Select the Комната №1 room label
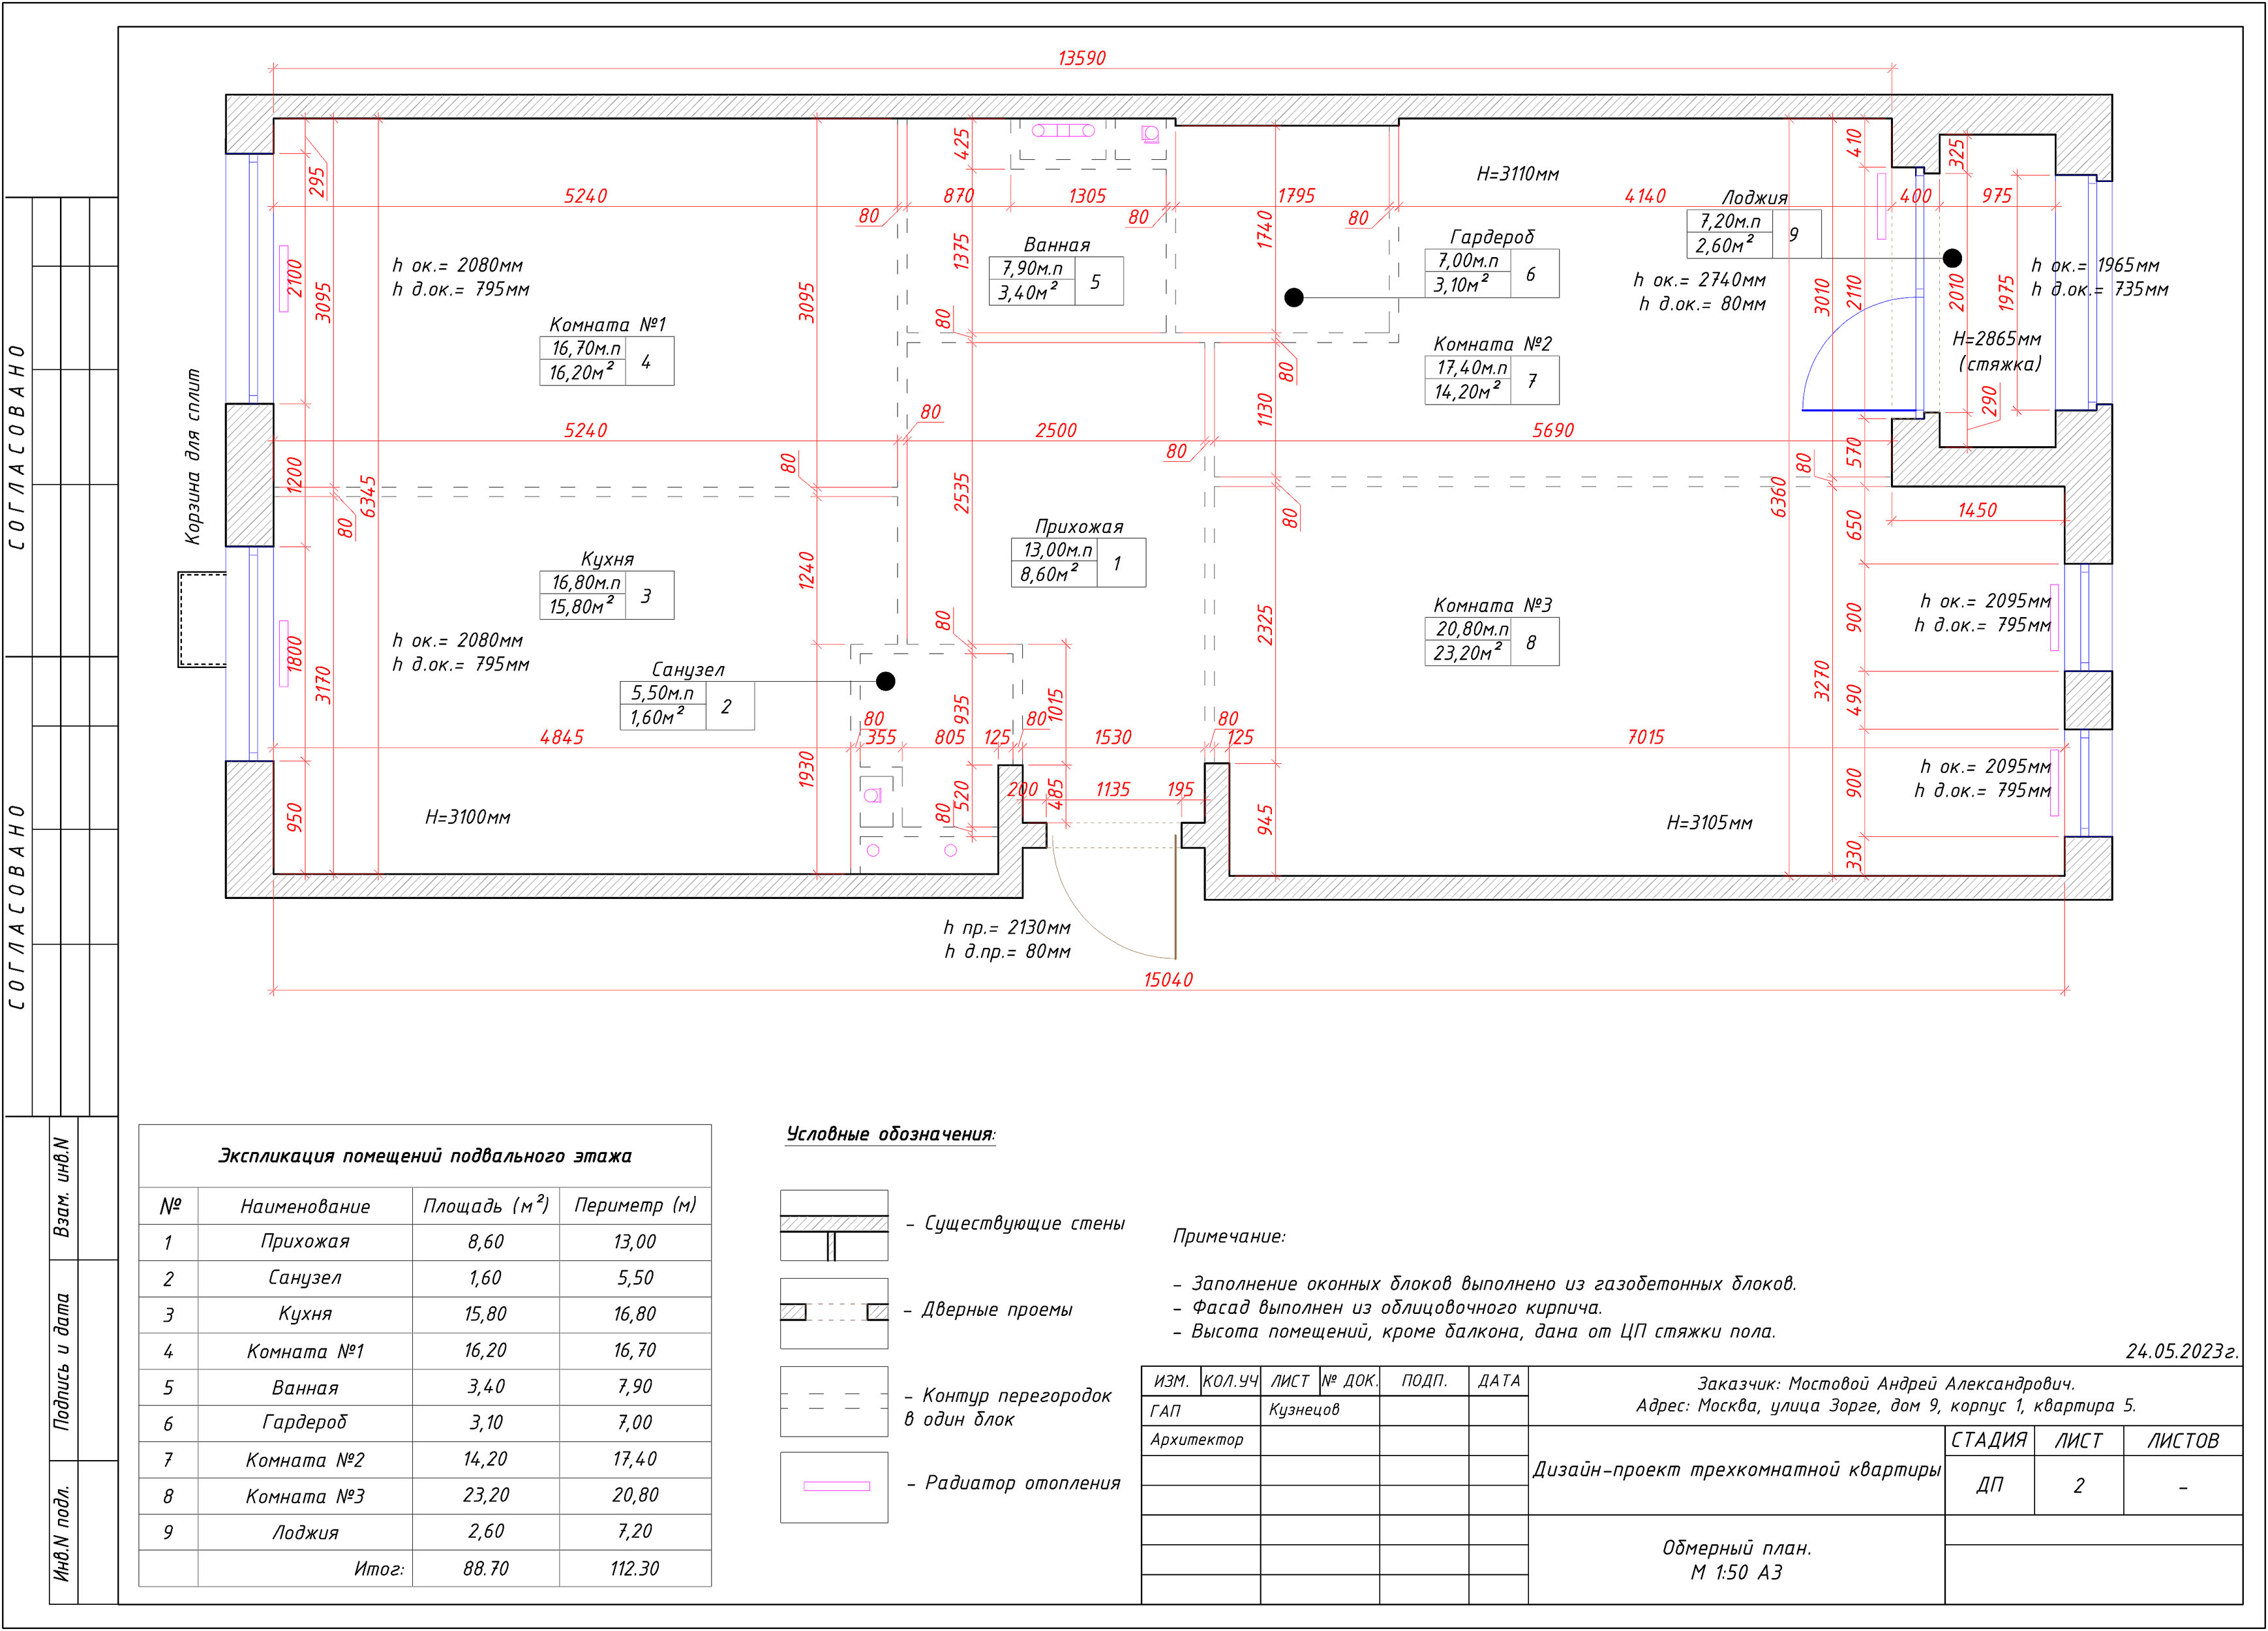The height and width of the screenshot is (1631, 2268). tap(607, 325)
